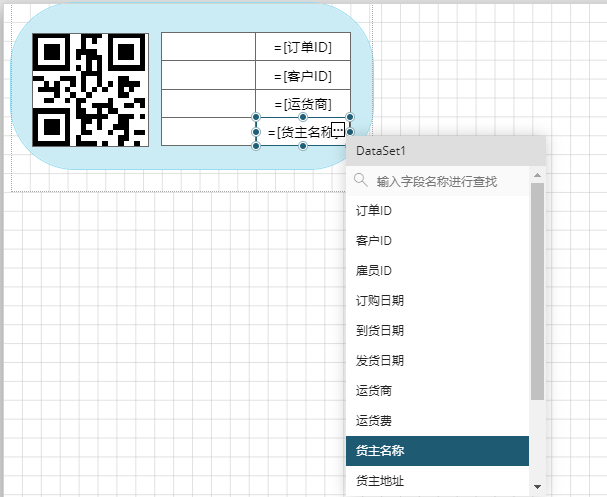This screenshot has height=497, width=607.
Task: Choose 运货费 from the field list
Action: [437, 421]
